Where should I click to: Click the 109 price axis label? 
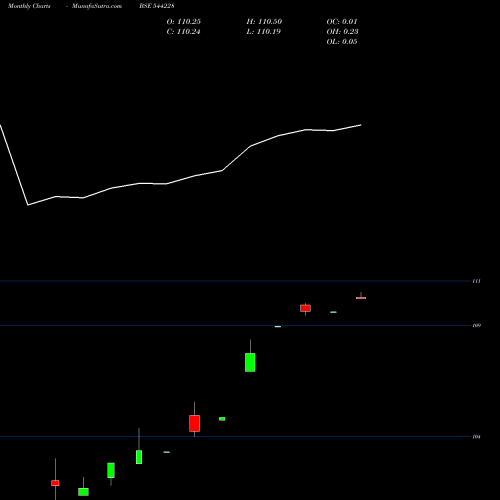pos(477,325)
